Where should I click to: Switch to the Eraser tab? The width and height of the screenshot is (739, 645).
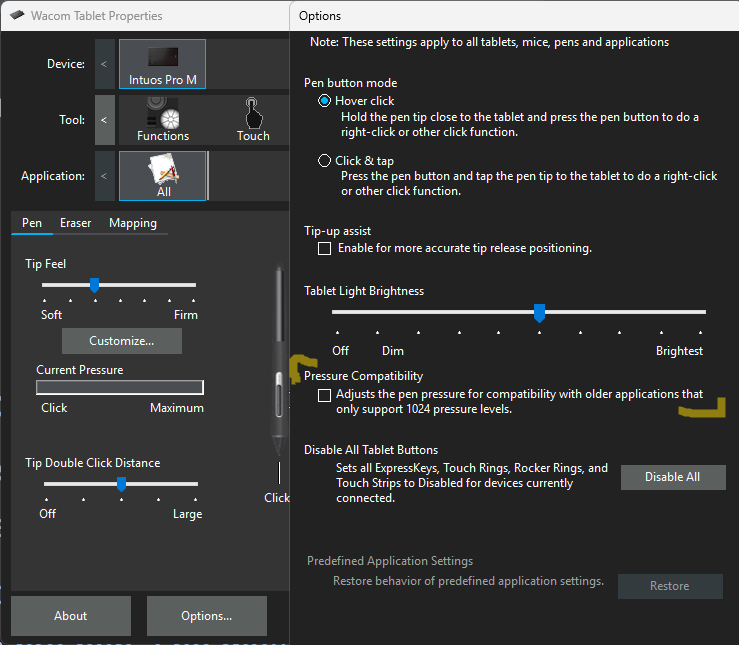click(x=75, y=223)
